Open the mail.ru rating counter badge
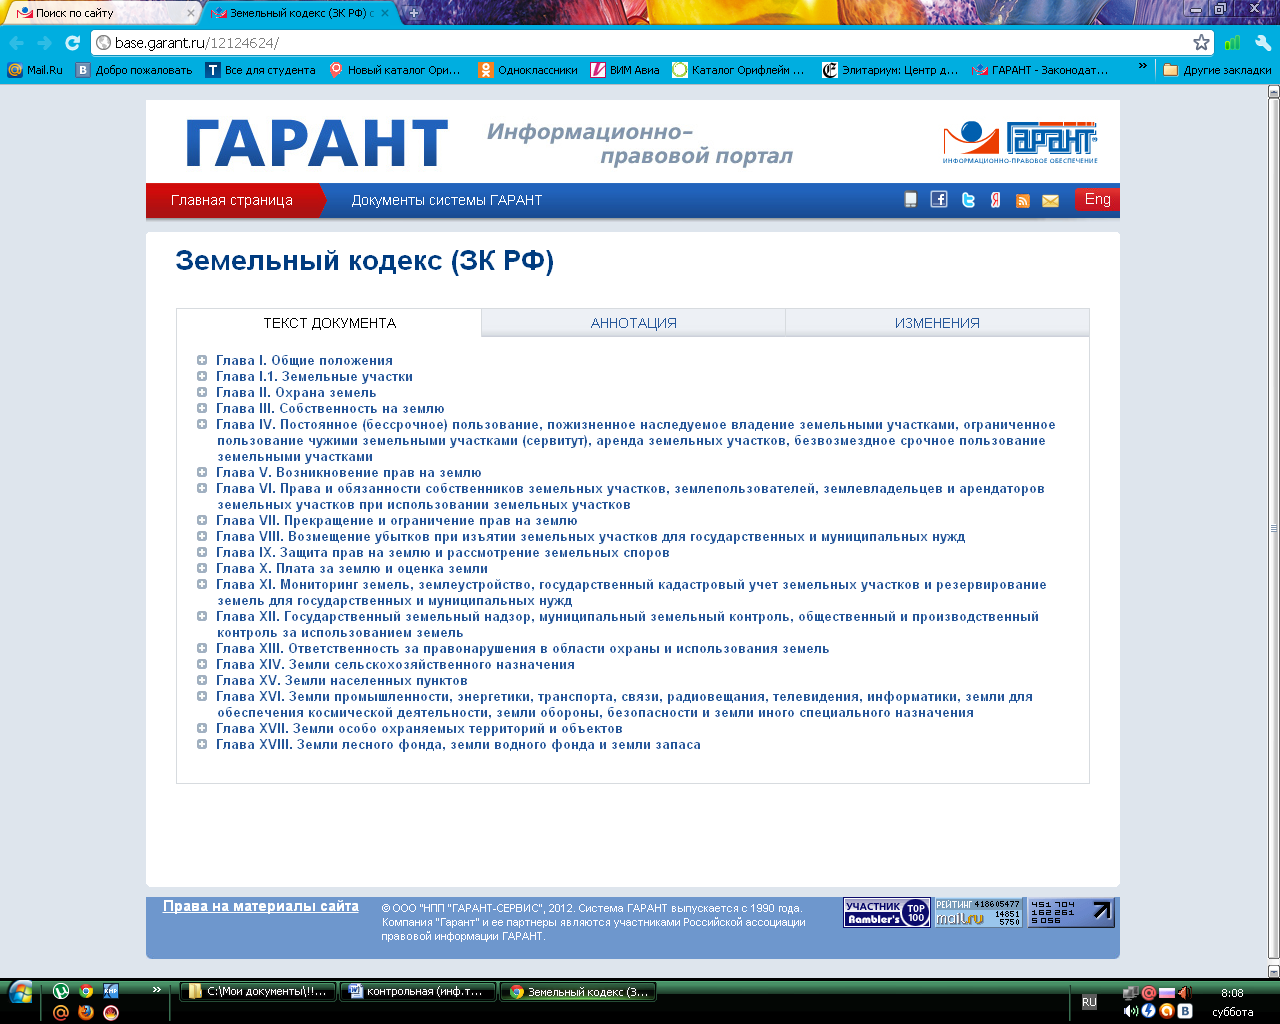Screen dimensions: 1280x1024 (x=979, y=913)
